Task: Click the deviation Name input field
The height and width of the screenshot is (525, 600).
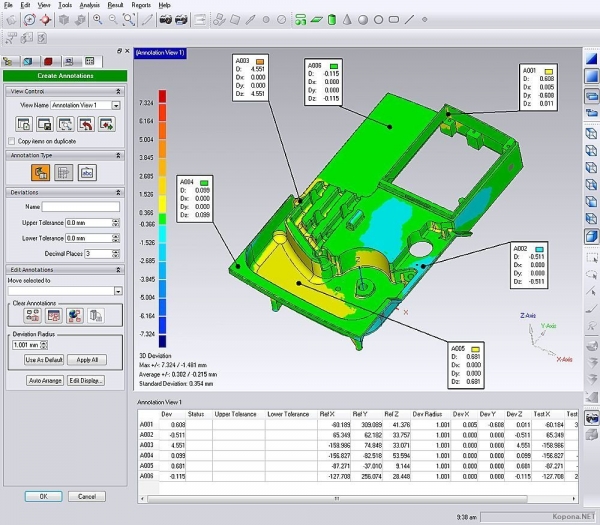Action: [x=80, y=207]
